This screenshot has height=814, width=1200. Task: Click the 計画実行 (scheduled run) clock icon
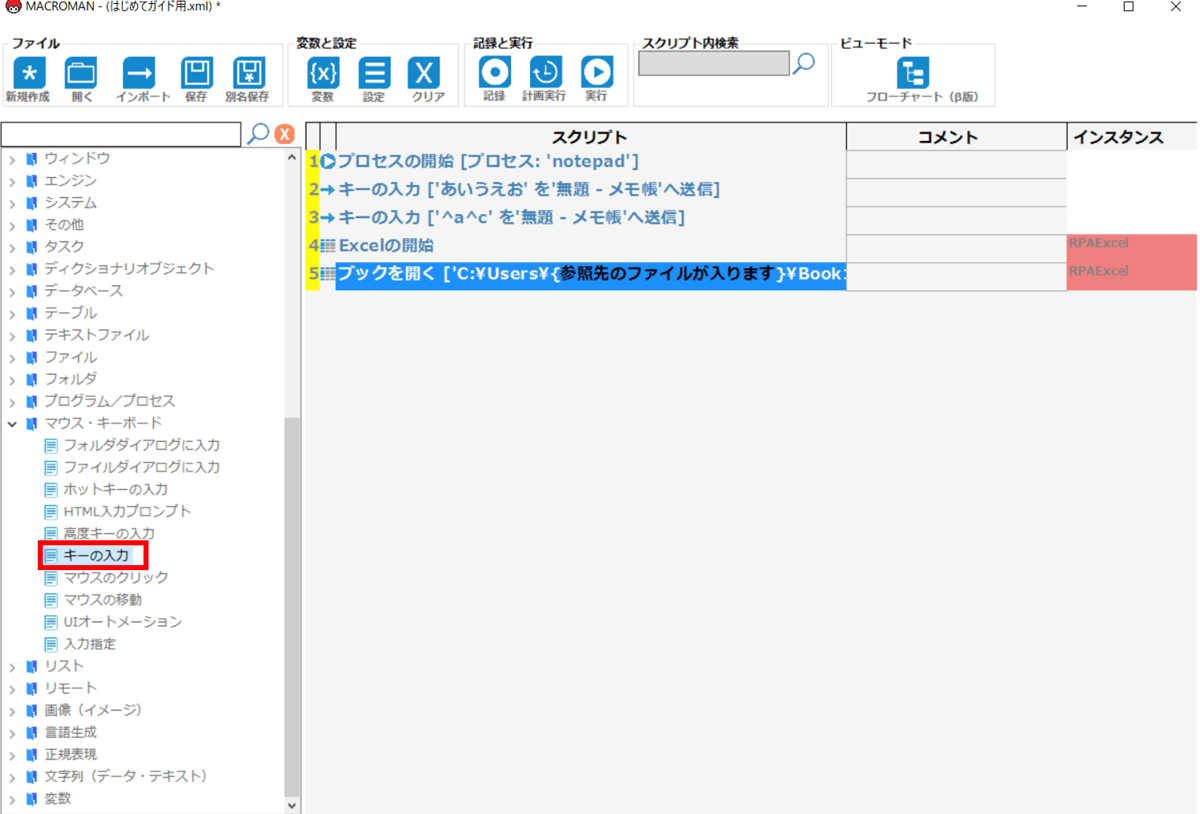545,72
